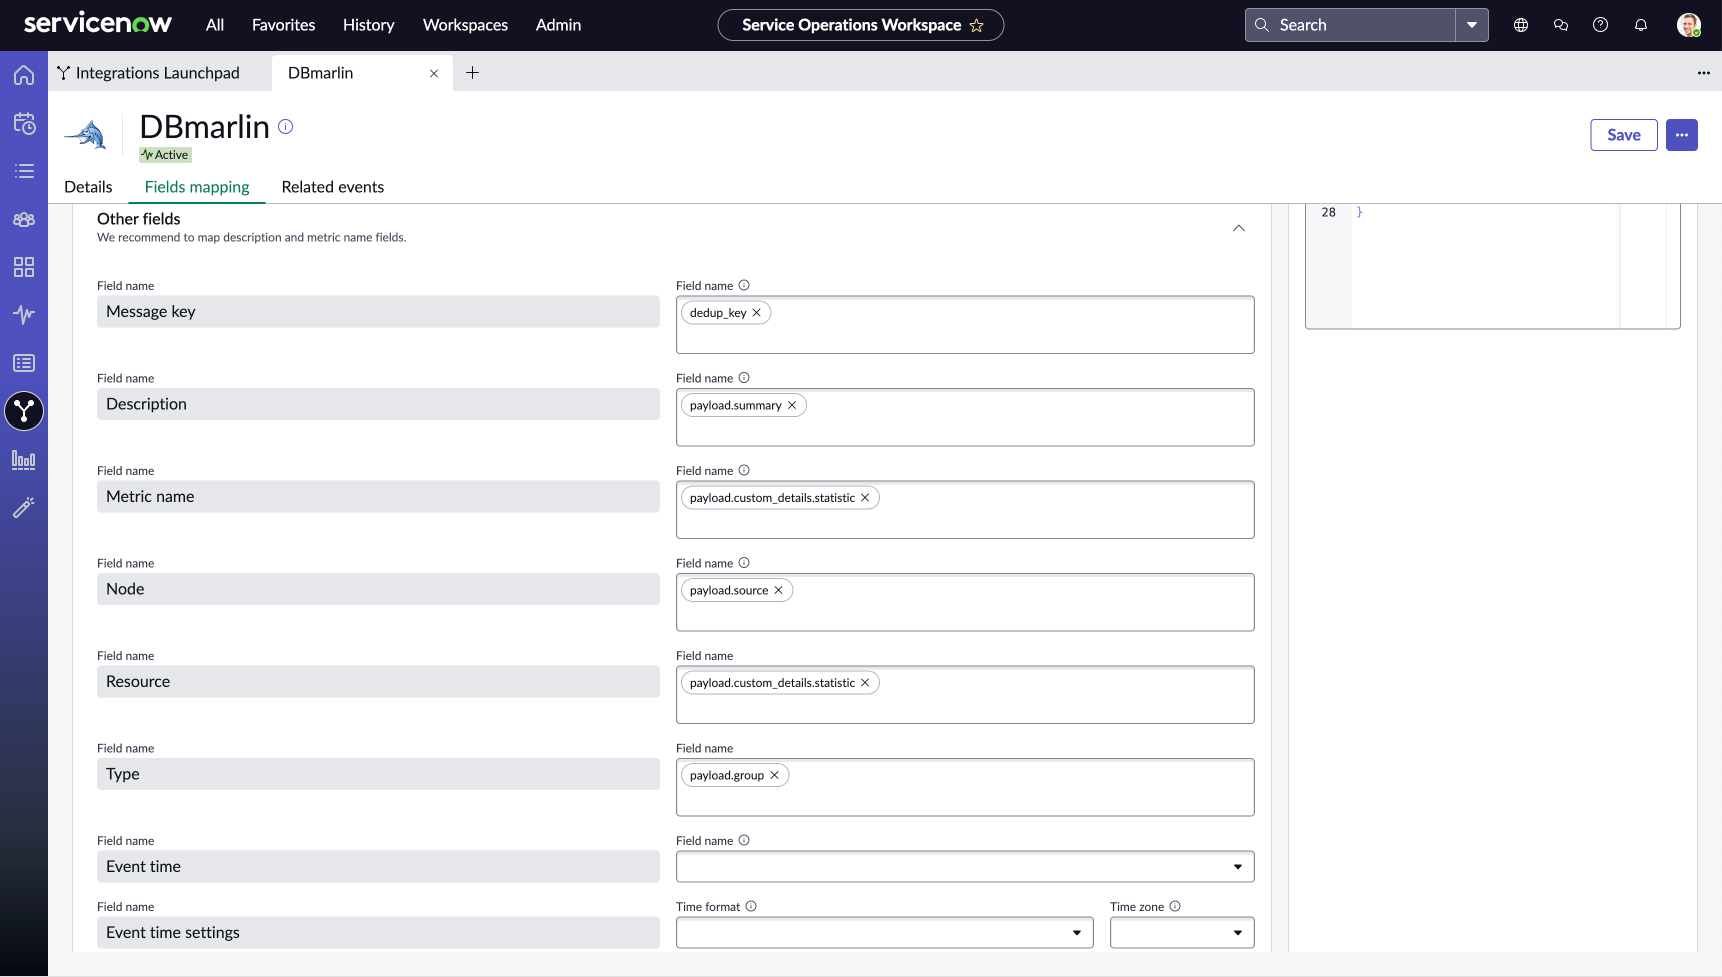The height and width of the screenshot is (977, 1722).
Task: Click in the Node mapping box
Action: pos(965,602)
